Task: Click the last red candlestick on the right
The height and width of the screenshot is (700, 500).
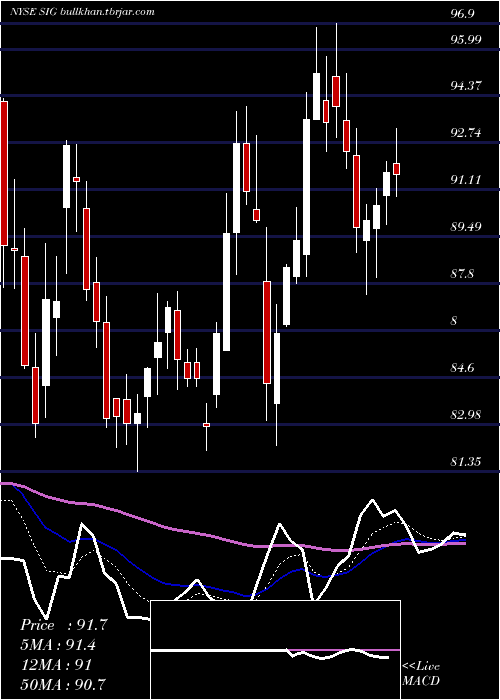Action: (x=396, y=169)
